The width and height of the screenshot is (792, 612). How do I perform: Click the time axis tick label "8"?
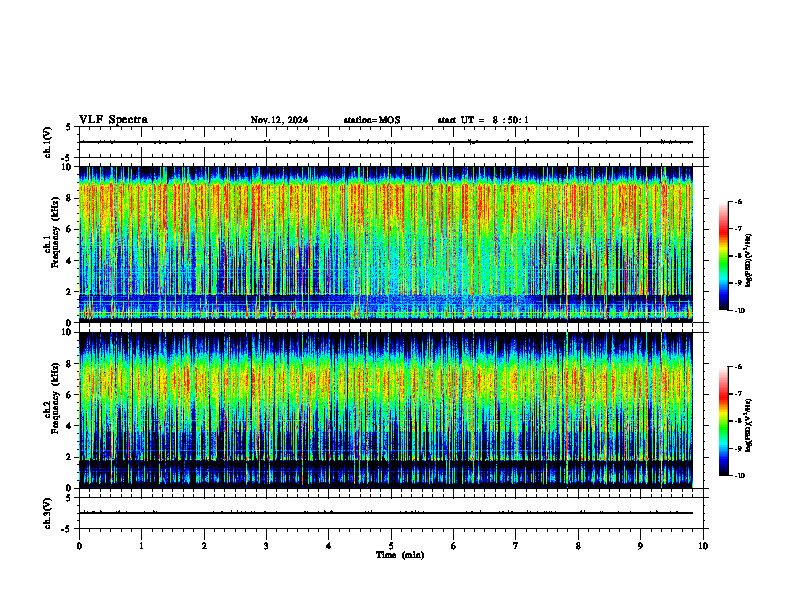[x=578, y=546]
